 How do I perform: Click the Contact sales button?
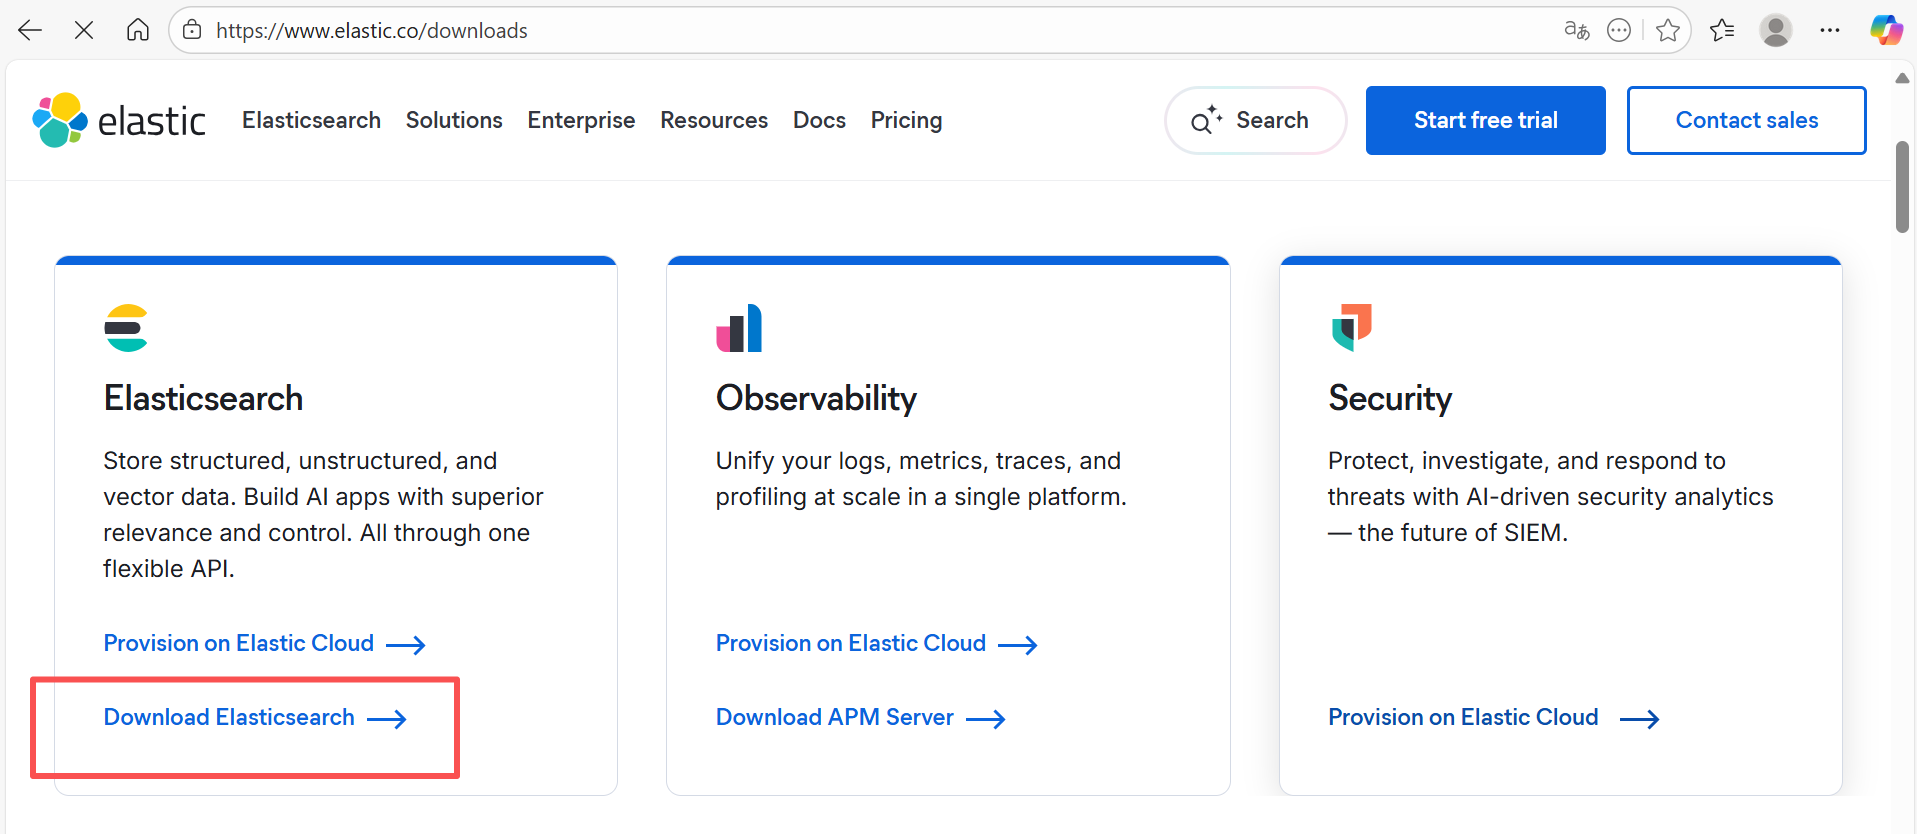1746,120
